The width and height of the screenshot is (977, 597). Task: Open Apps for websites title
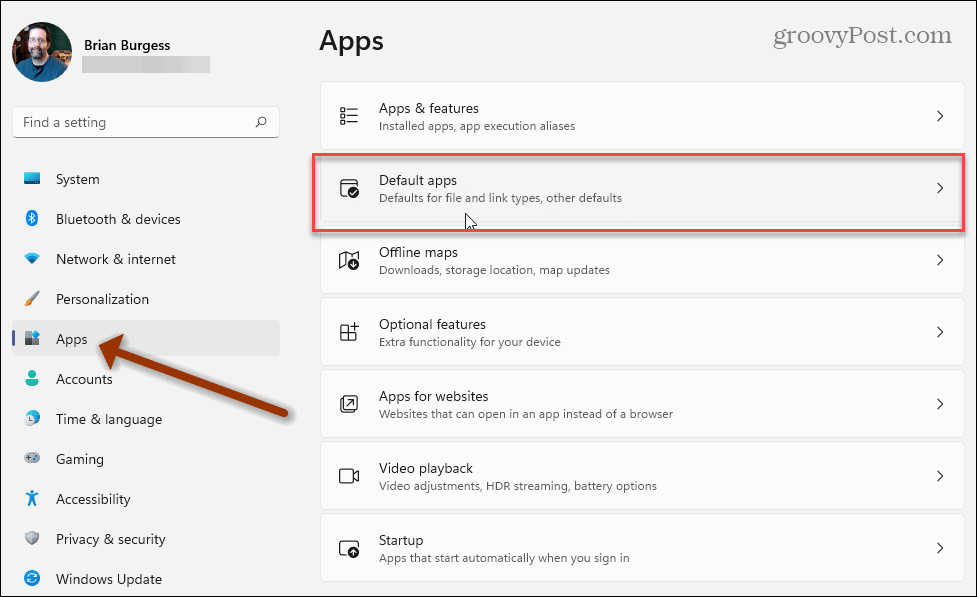point(433,396)
